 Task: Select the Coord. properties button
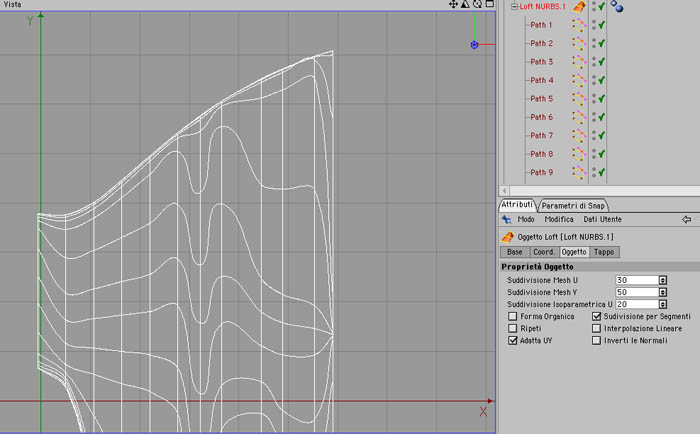click(x=544, y=252)
